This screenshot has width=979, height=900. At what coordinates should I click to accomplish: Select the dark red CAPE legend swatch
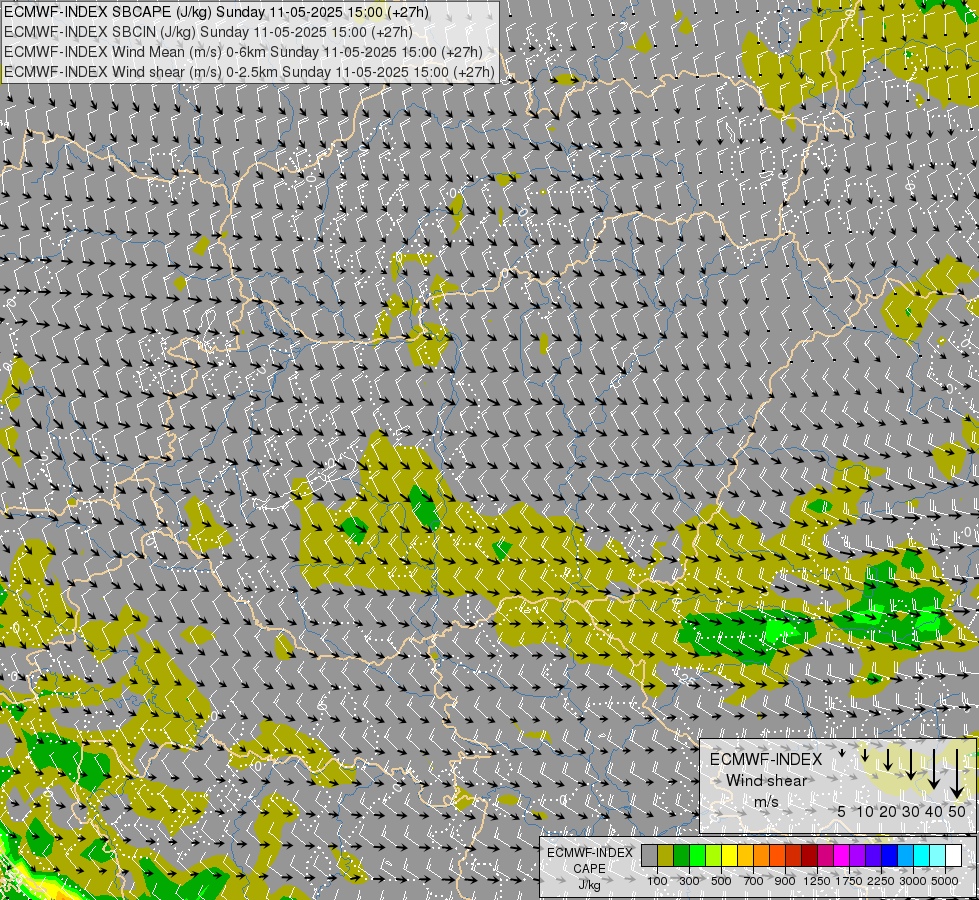point(809,855)
